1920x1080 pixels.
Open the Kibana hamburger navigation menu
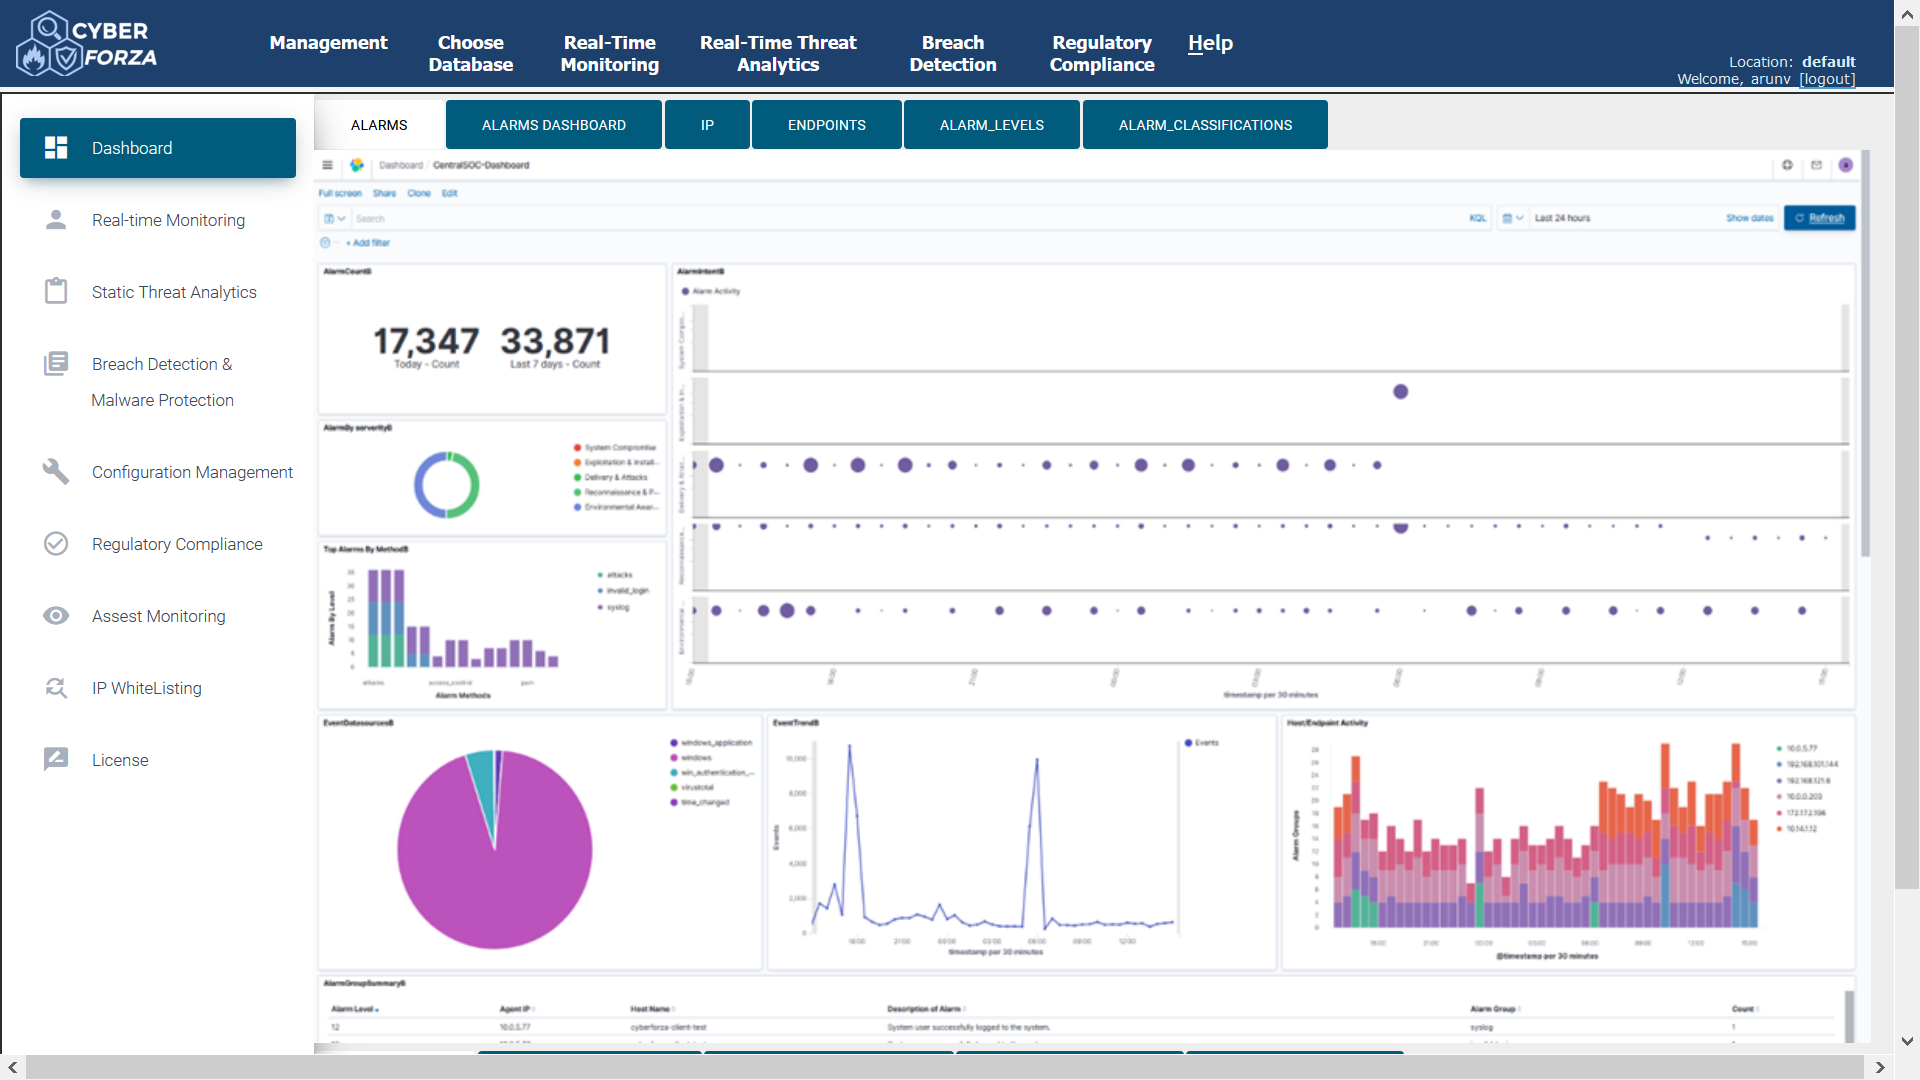pyautogui.click(x=327, y=165)
